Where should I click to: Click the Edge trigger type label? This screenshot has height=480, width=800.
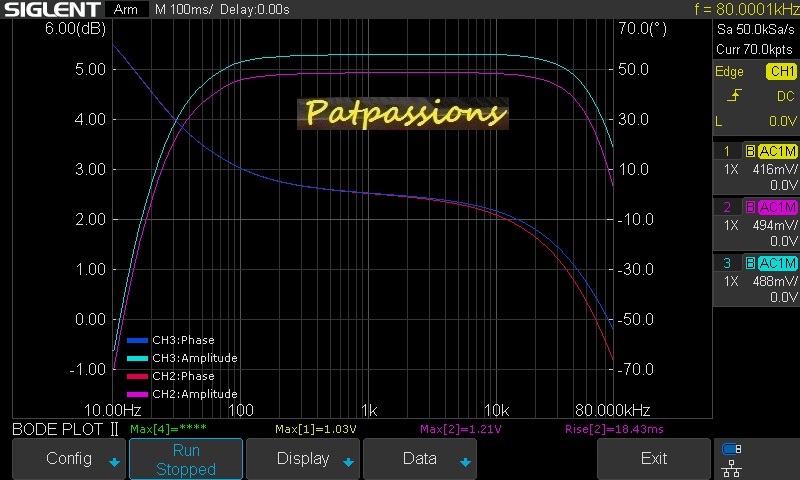pyautogui.click(x=729, y=72)
